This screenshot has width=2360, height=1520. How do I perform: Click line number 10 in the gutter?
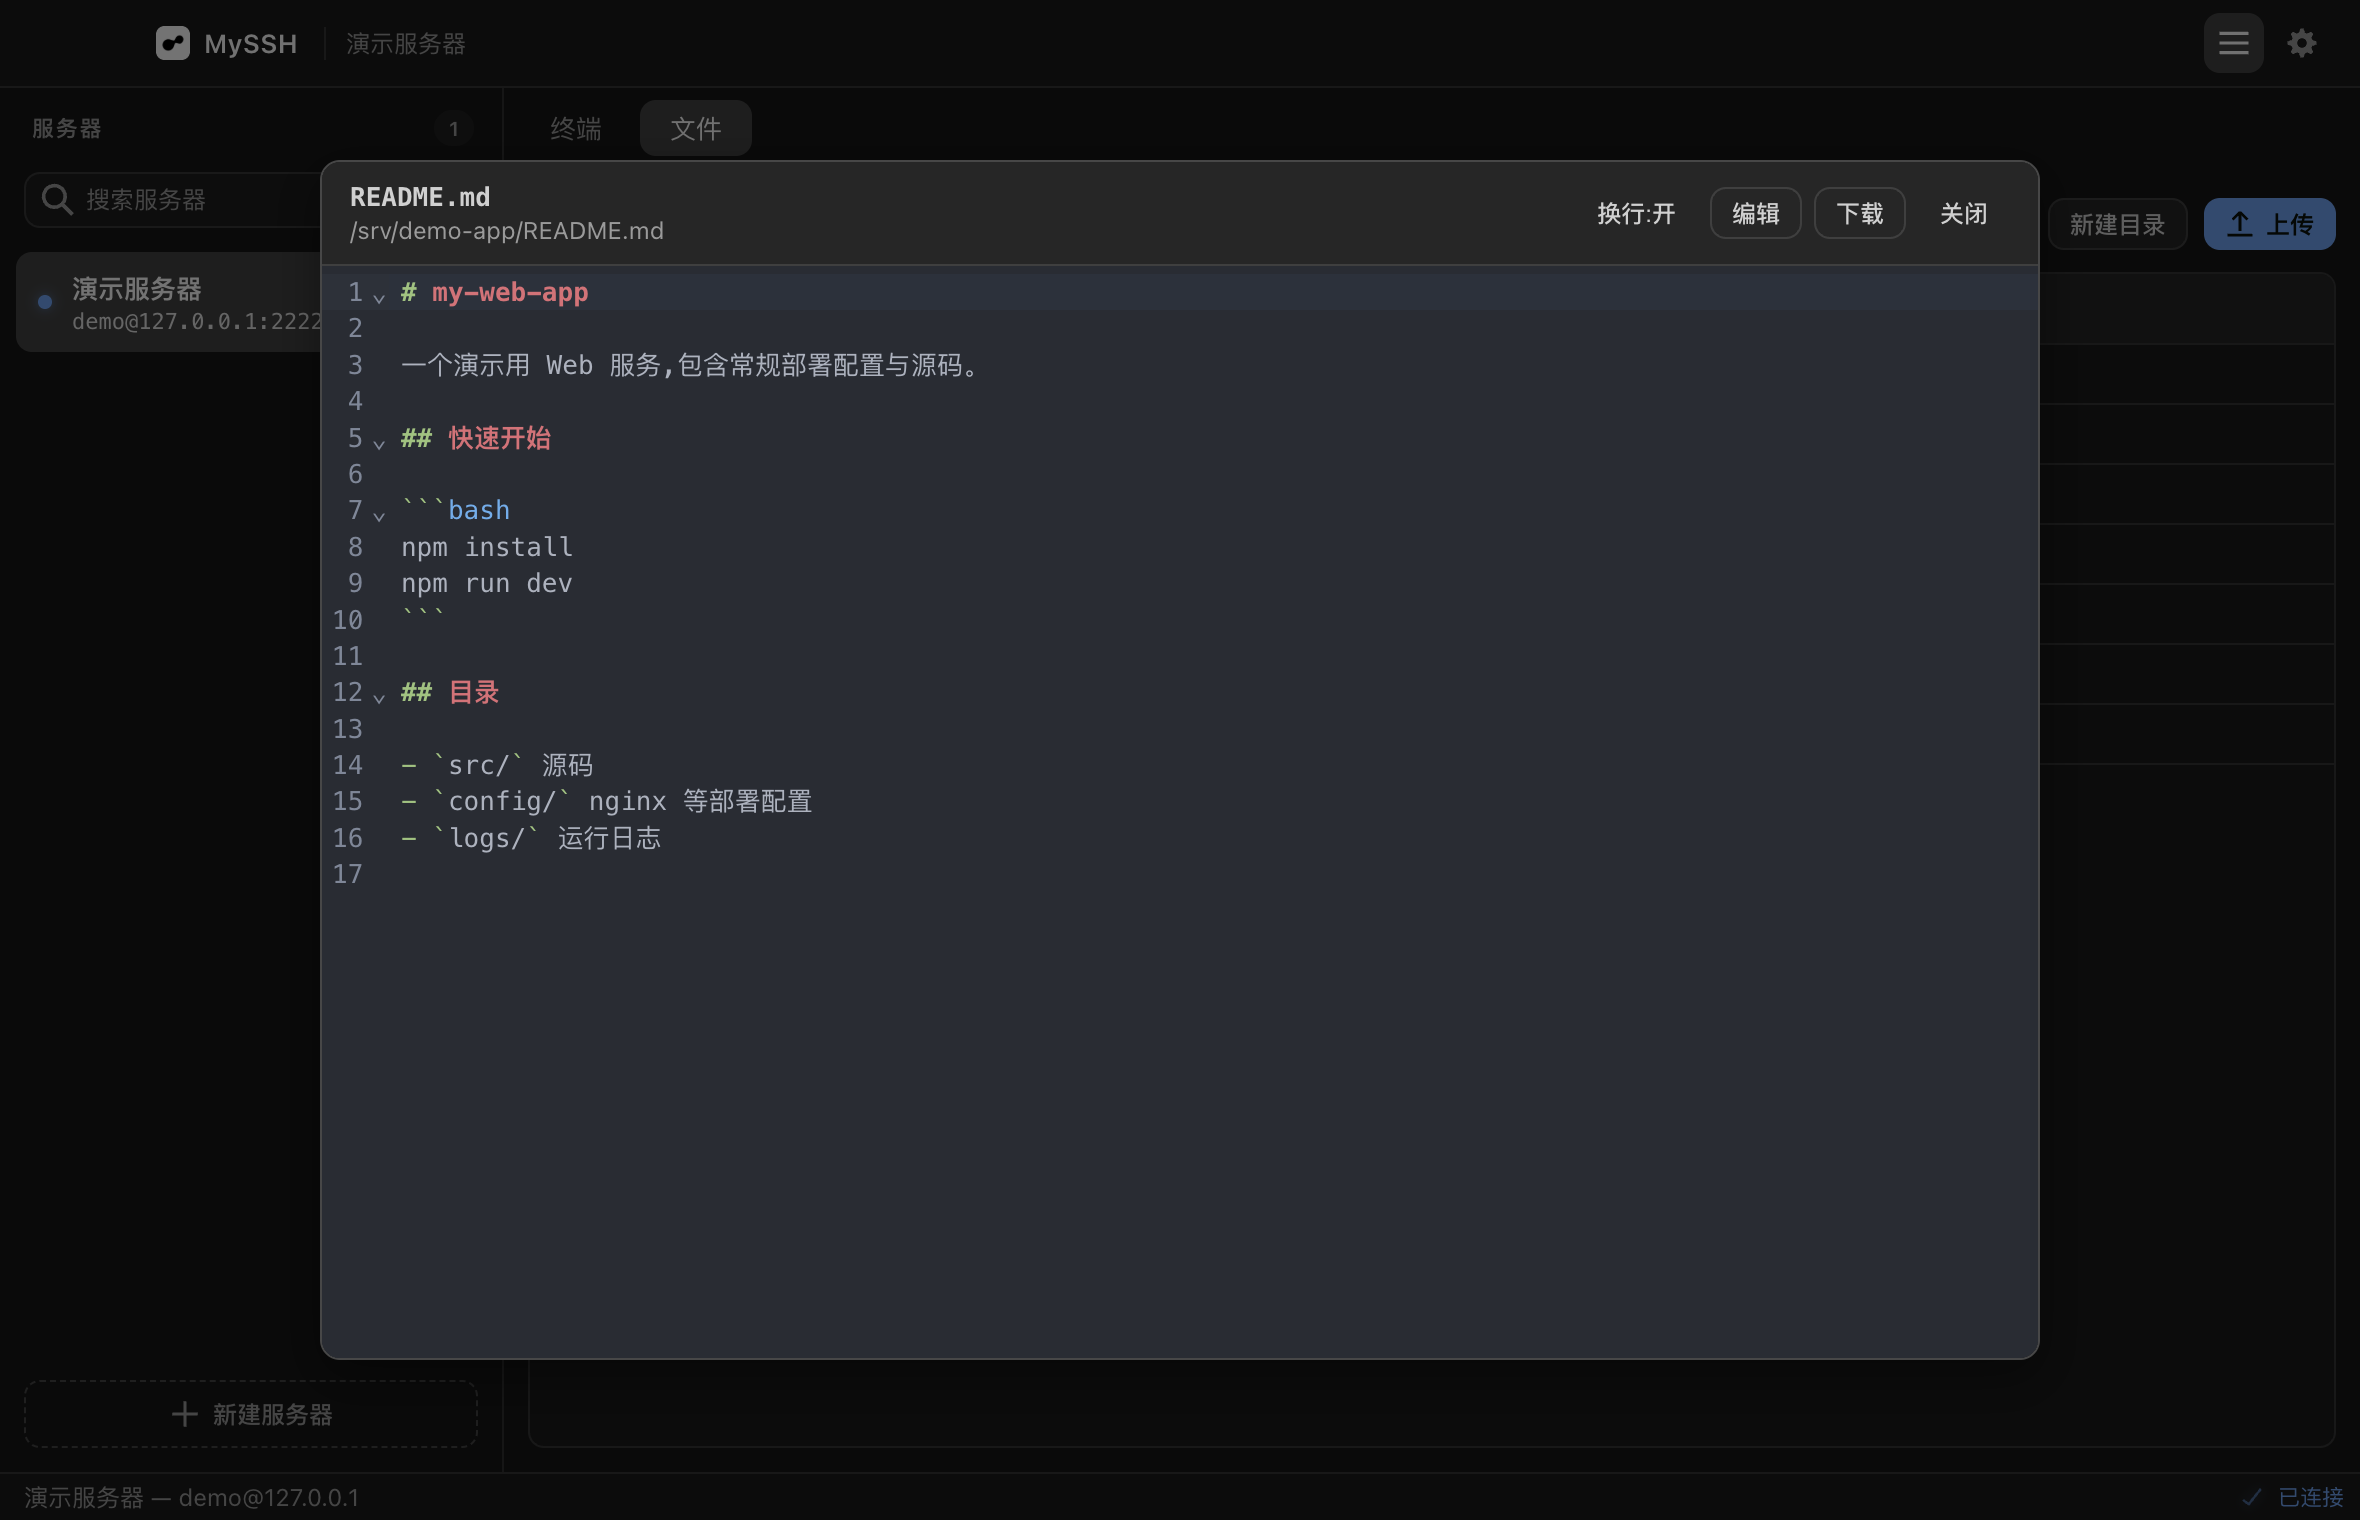point(347,620)
